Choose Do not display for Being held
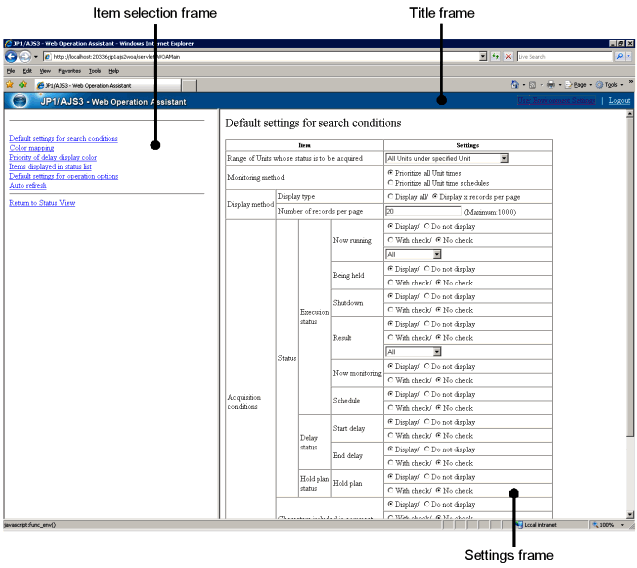Viewport: 637px width, 568px height. pyautogui.click(x=428, y=269)
